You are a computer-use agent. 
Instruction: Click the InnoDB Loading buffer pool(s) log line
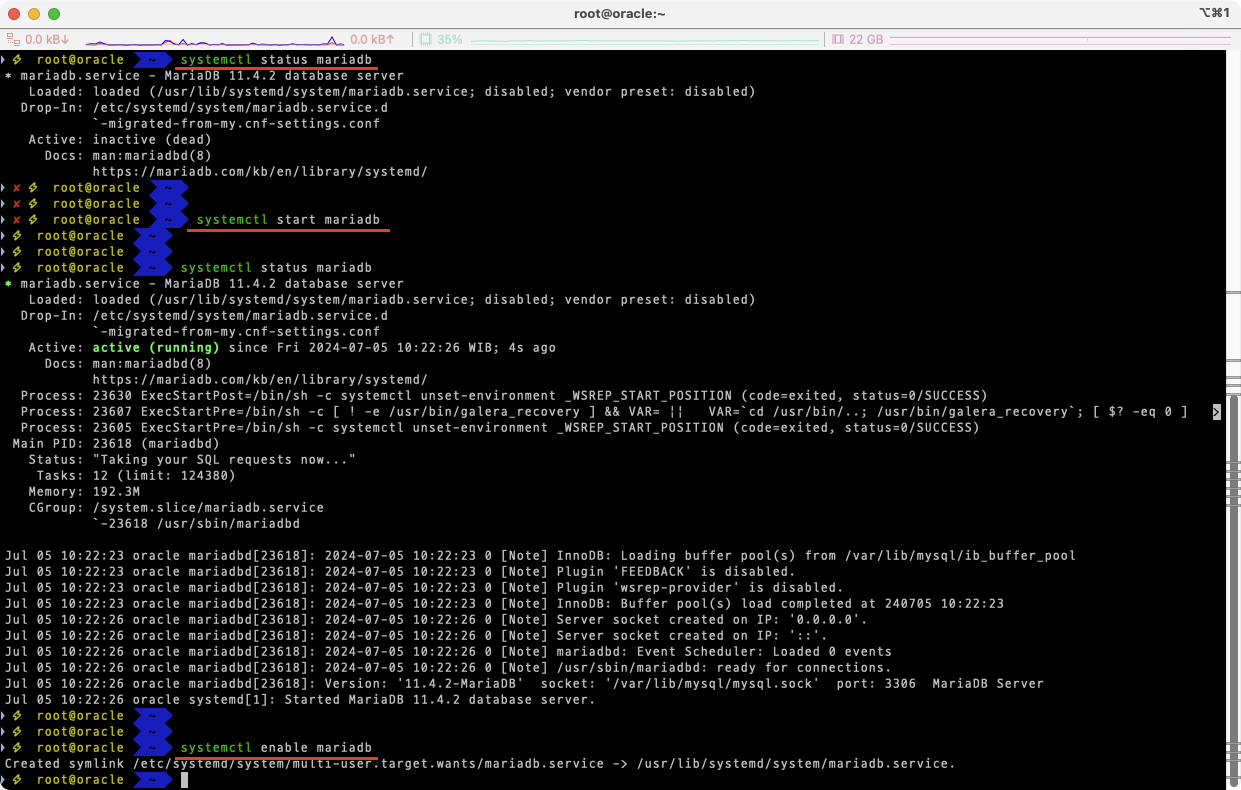coord(540,556)
